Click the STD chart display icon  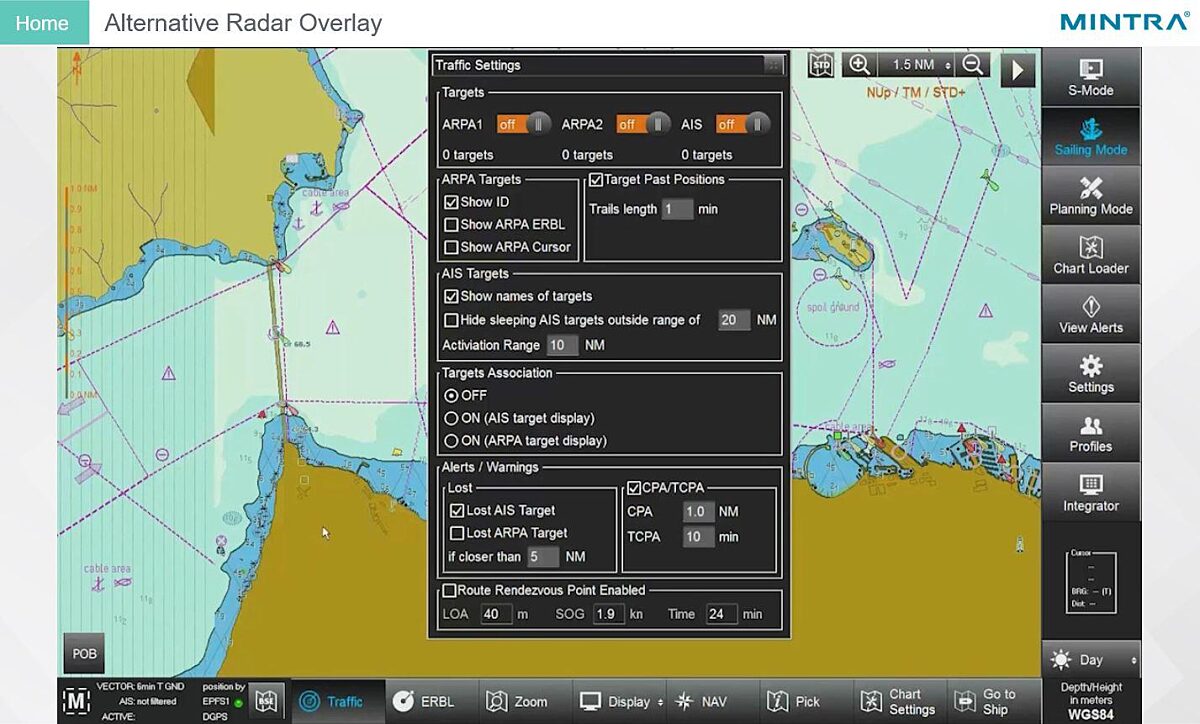tap(821, 65)
